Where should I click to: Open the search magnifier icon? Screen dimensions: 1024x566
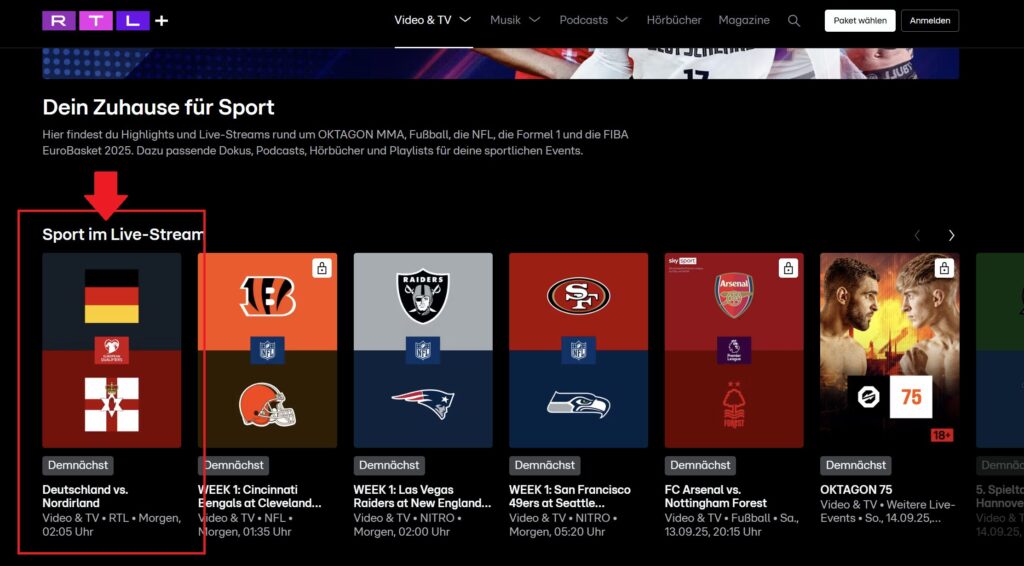point(793,21)
